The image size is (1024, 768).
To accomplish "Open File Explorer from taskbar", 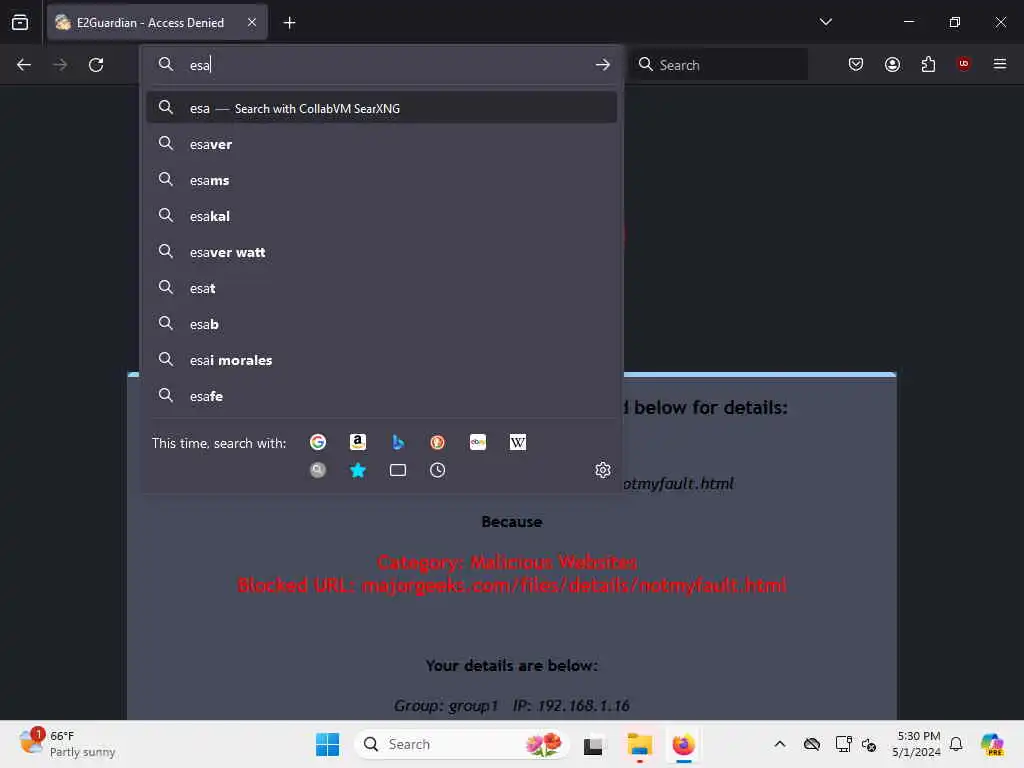I will click(x=639, y=744).
